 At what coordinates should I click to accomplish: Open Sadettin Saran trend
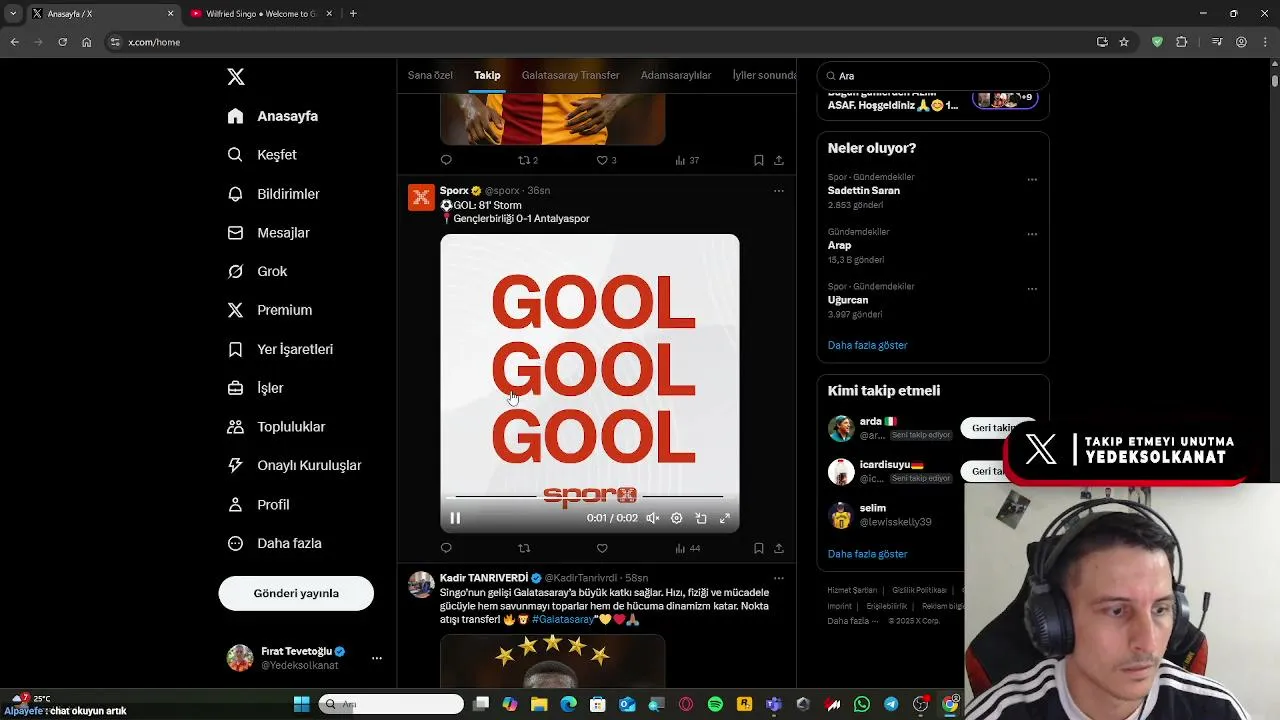[864, 190]
